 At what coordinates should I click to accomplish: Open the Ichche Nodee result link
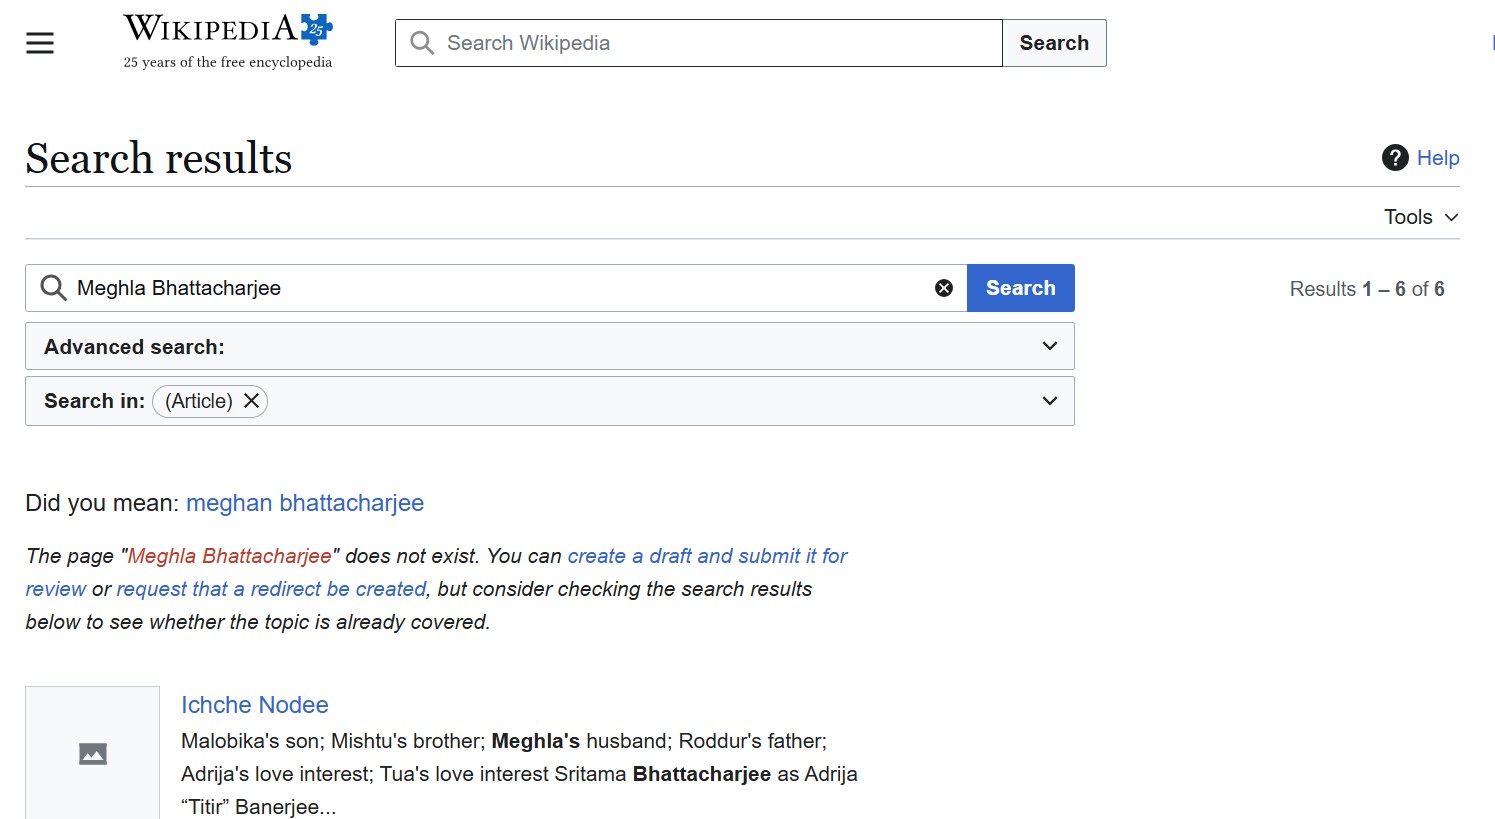pyautogui.click(x=255, y=705)
